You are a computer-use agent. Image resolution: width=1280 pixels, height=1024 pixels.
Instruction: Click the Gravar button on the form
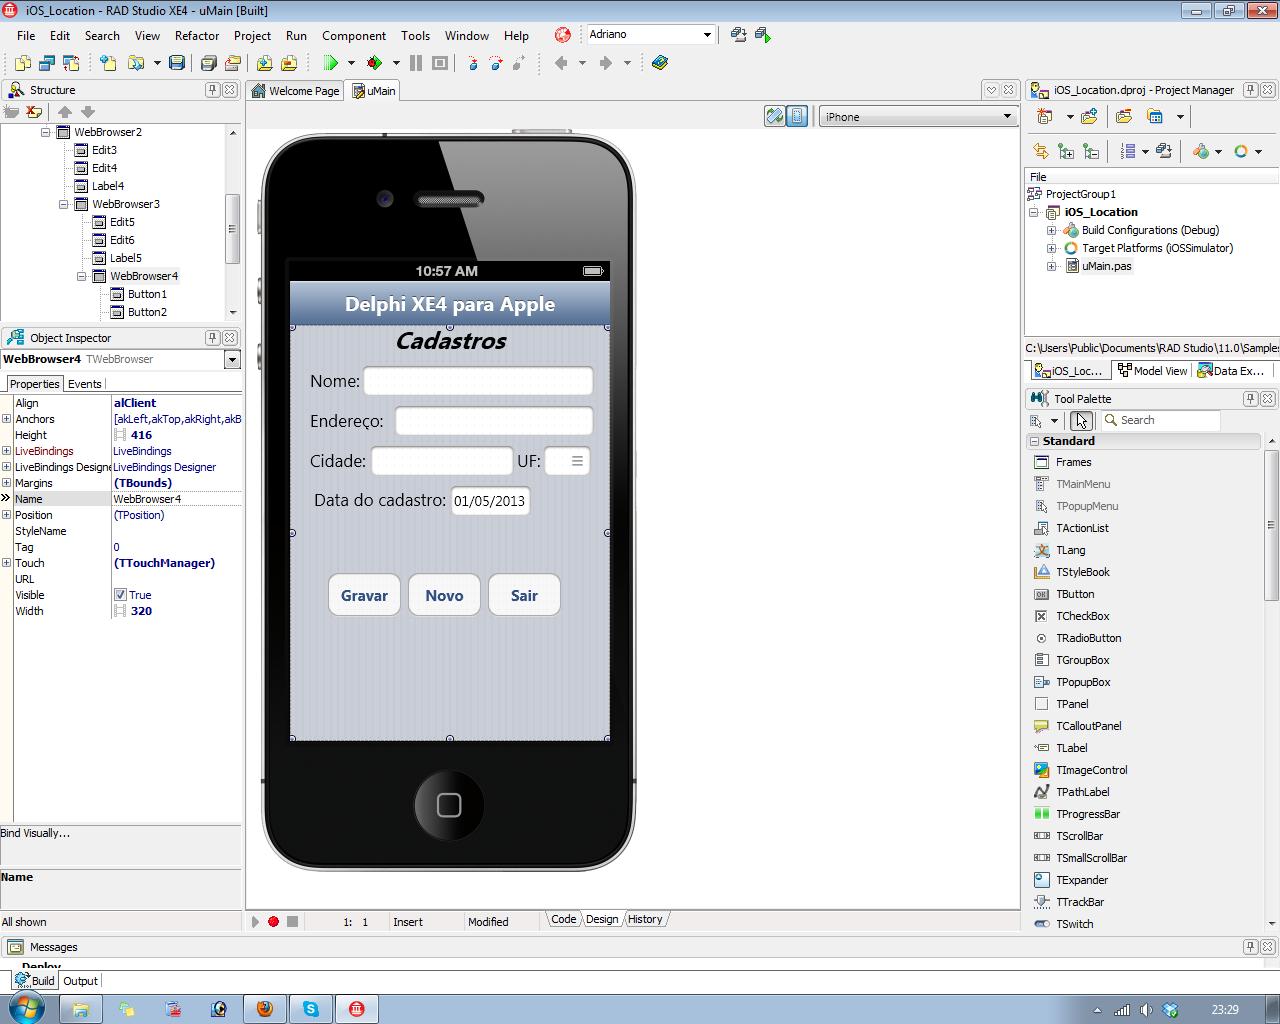(x=364, y=595)
